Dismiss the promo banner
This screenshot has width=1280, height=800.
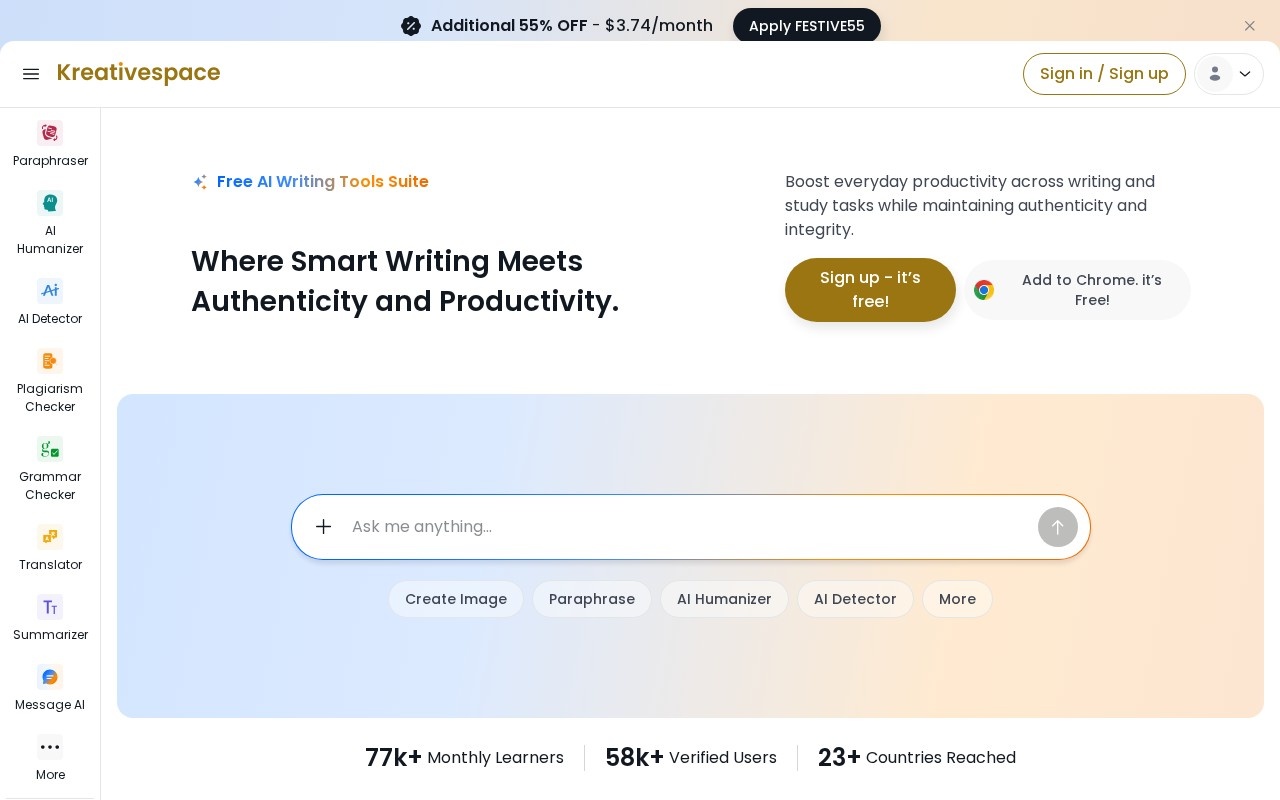click(1249, 26)
